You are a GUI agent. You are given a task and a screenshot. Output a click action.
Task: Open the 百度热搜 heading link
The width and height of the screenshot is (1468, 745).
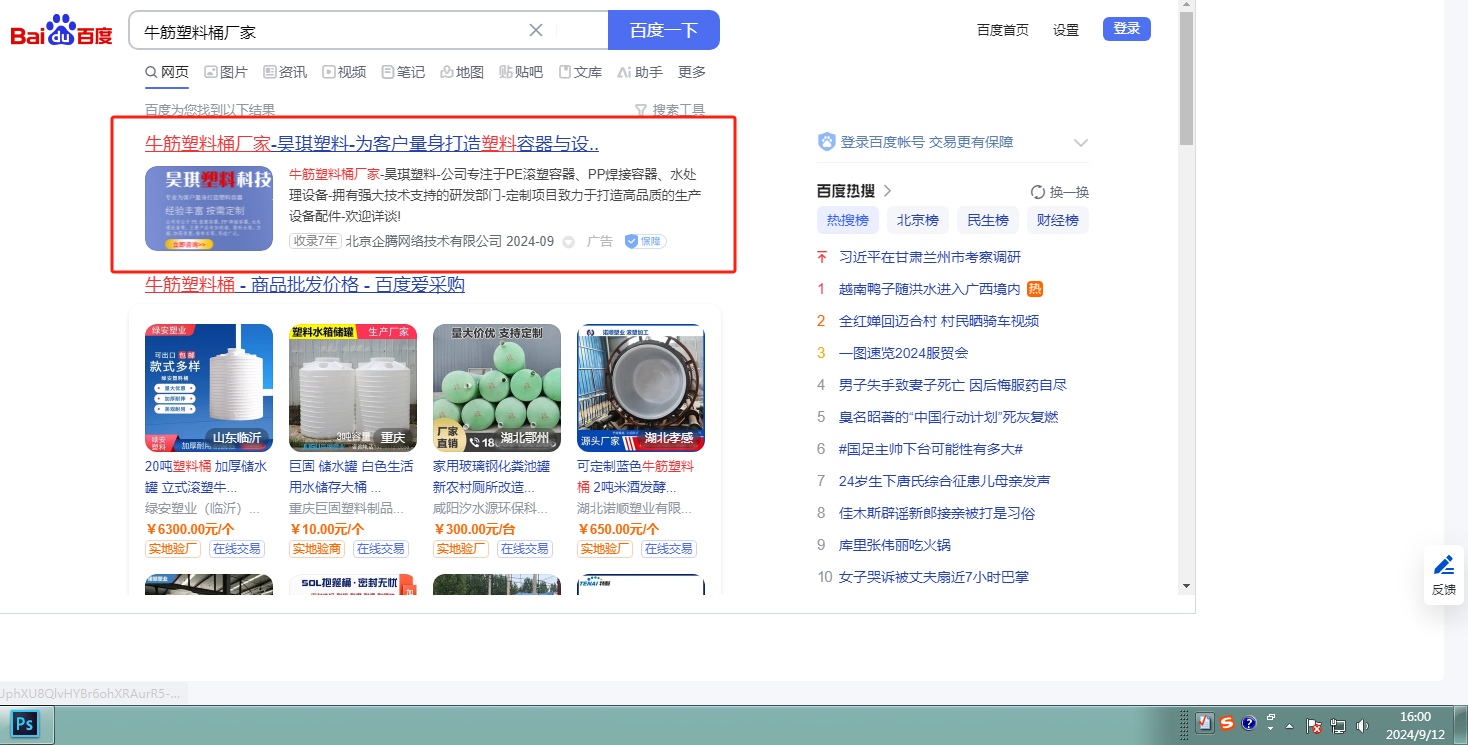pyautogui.click(x=854, y=191)
